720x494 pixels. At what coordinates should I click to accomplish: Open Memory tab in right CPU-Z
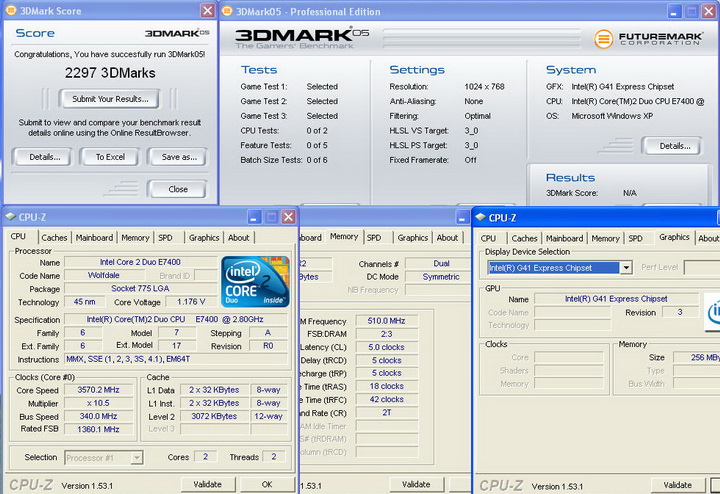605,238
